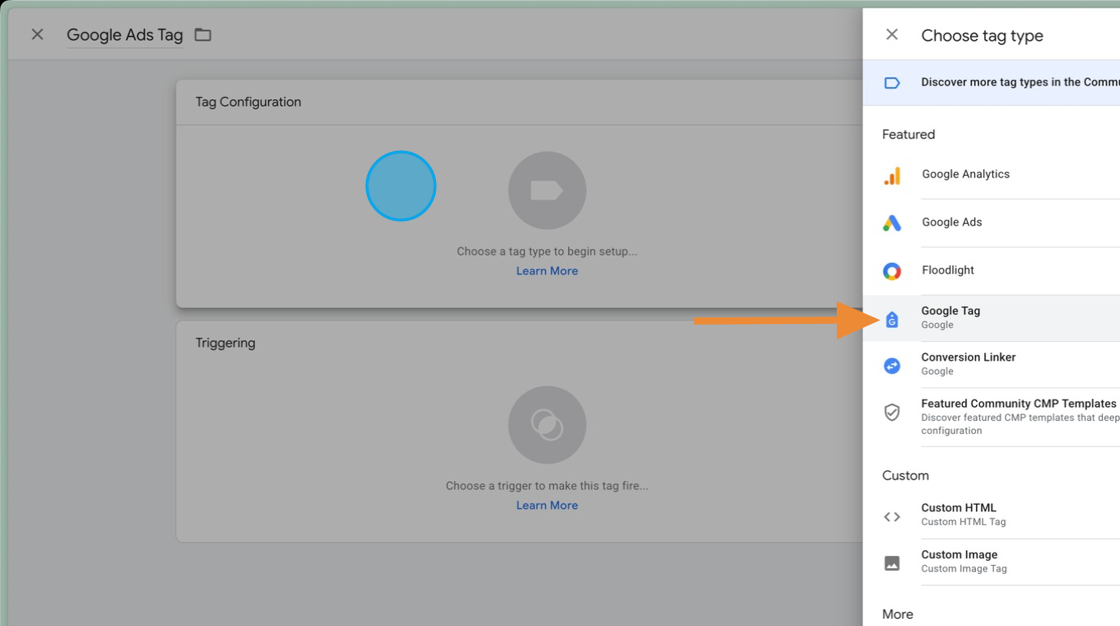
Task: Open Learn More under Triggering
Action: point(546,505)
